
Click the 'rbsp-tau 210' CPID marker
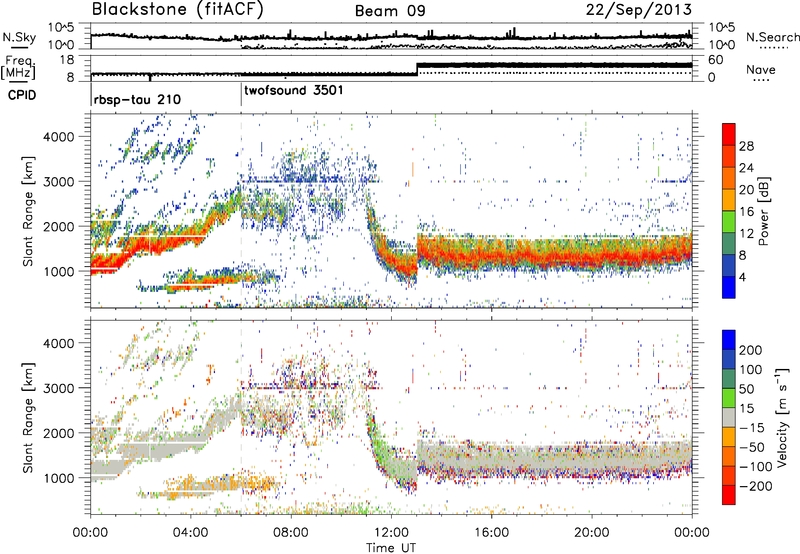tap(137, 99)
